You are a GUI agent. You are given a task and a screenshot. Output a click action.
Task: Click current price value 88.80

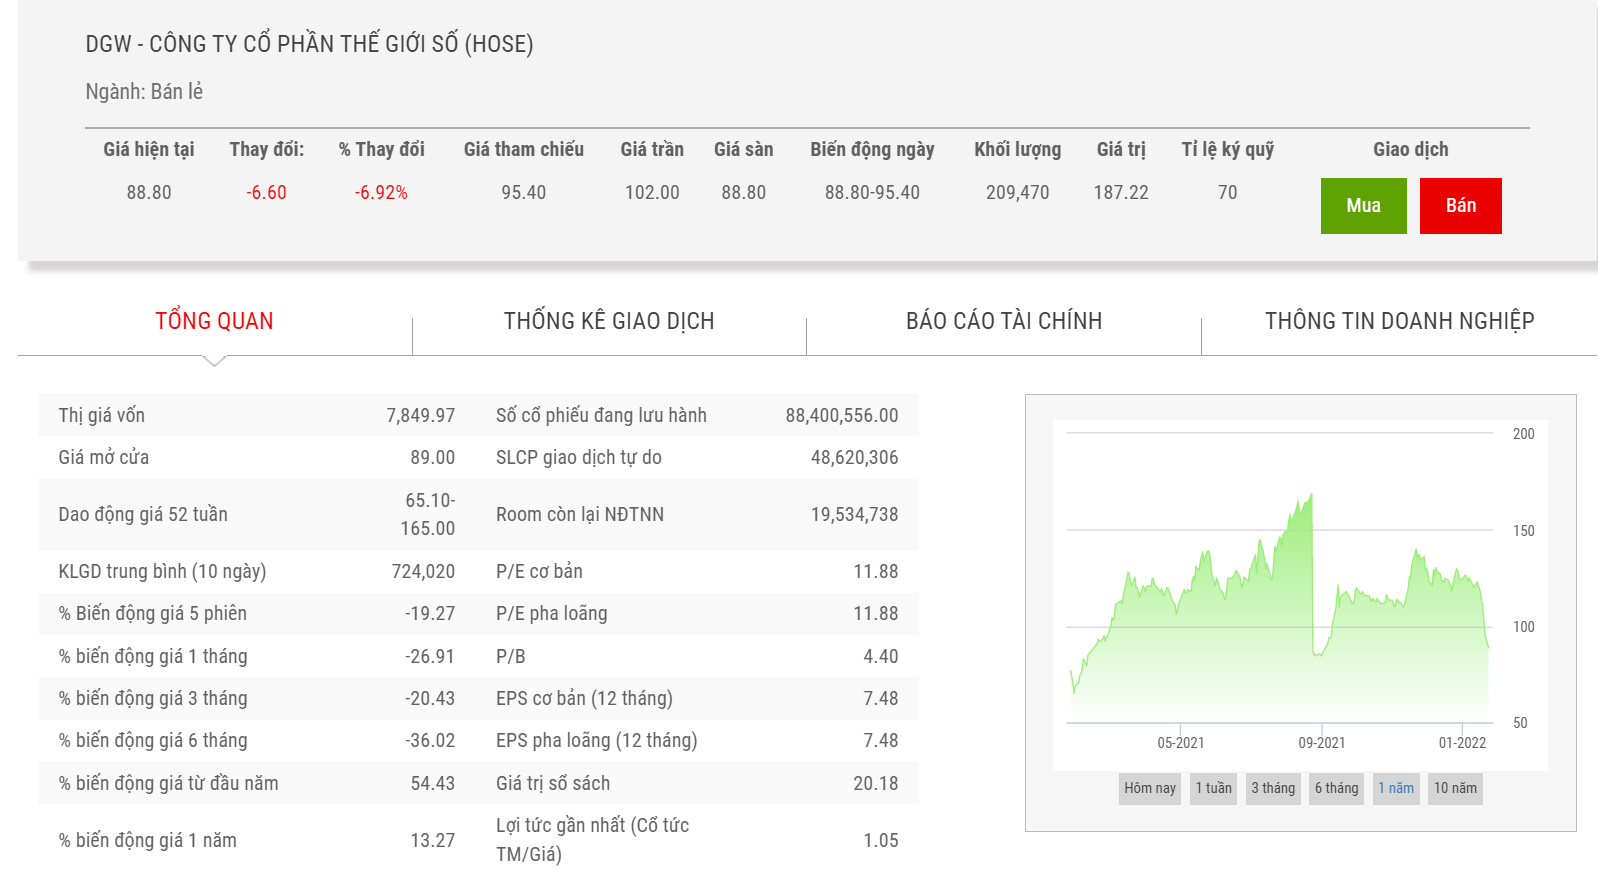(149, 193)
